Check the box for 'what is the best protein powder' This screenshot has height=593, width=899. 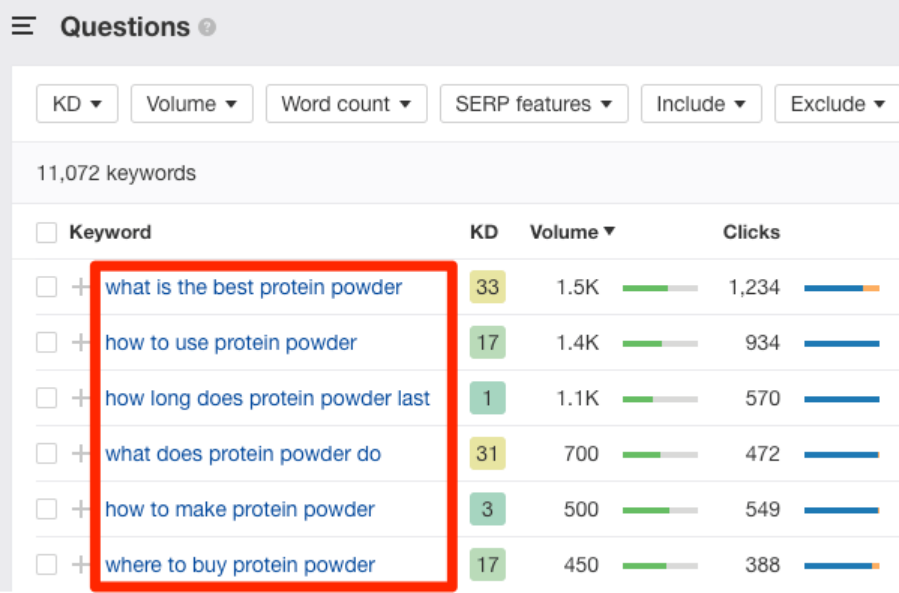pyautogui.click(x=46, y=287)
